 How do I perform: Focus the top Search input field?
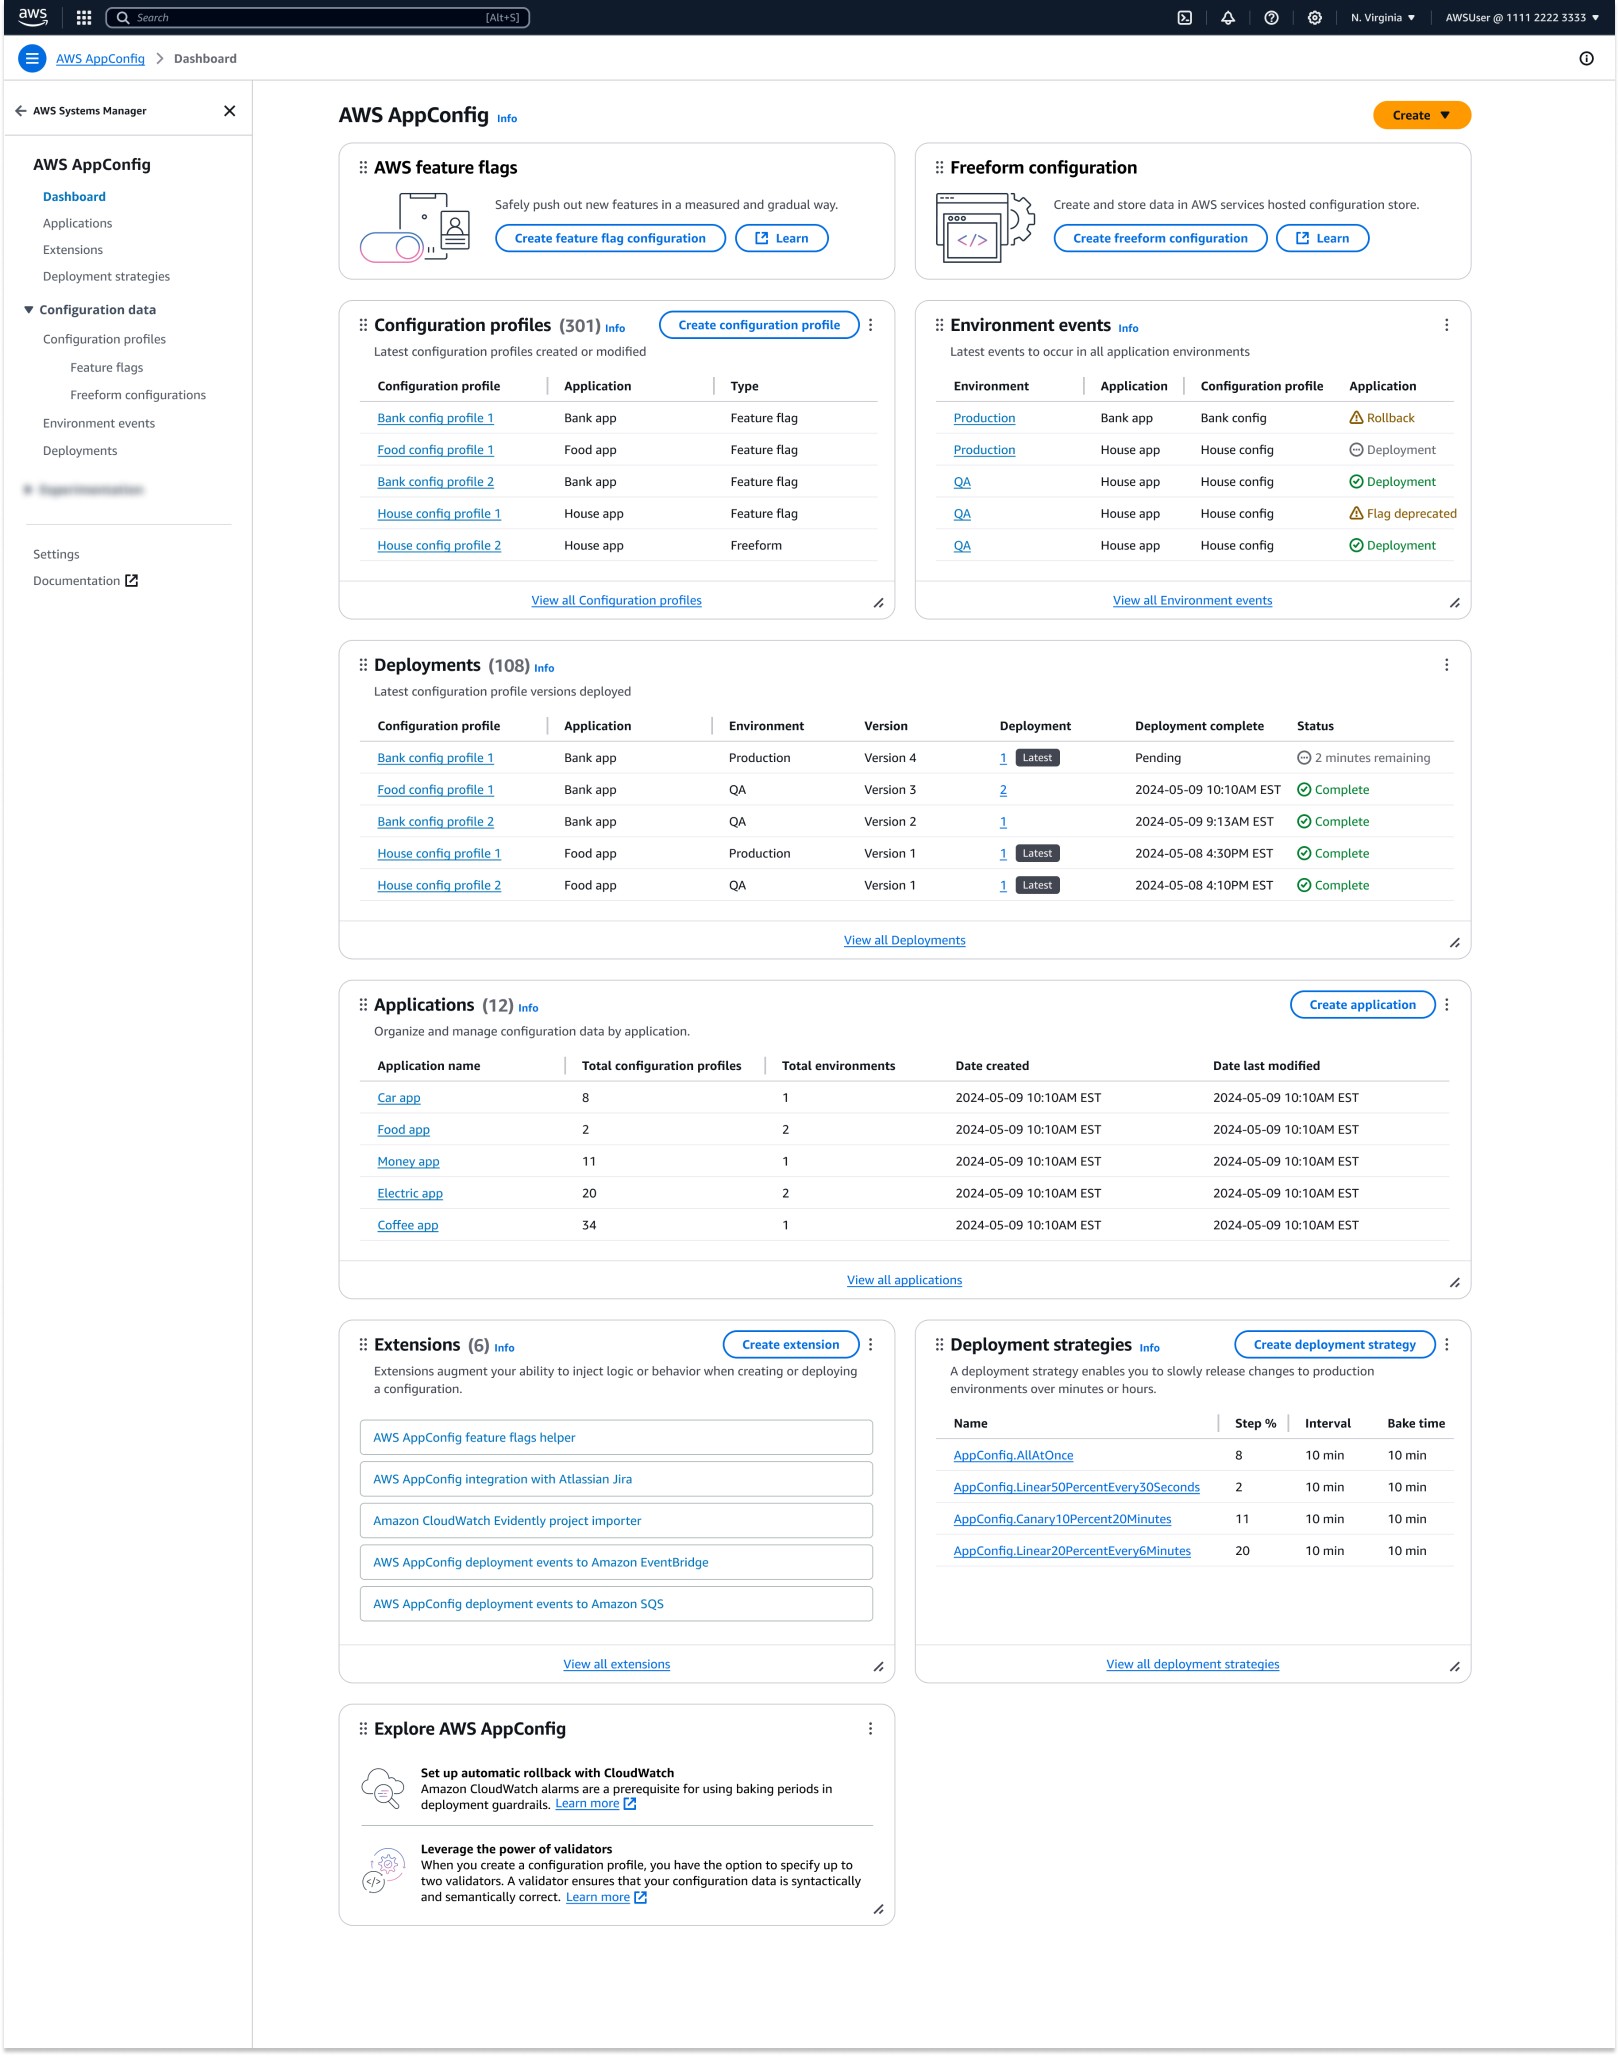point(318,17)
